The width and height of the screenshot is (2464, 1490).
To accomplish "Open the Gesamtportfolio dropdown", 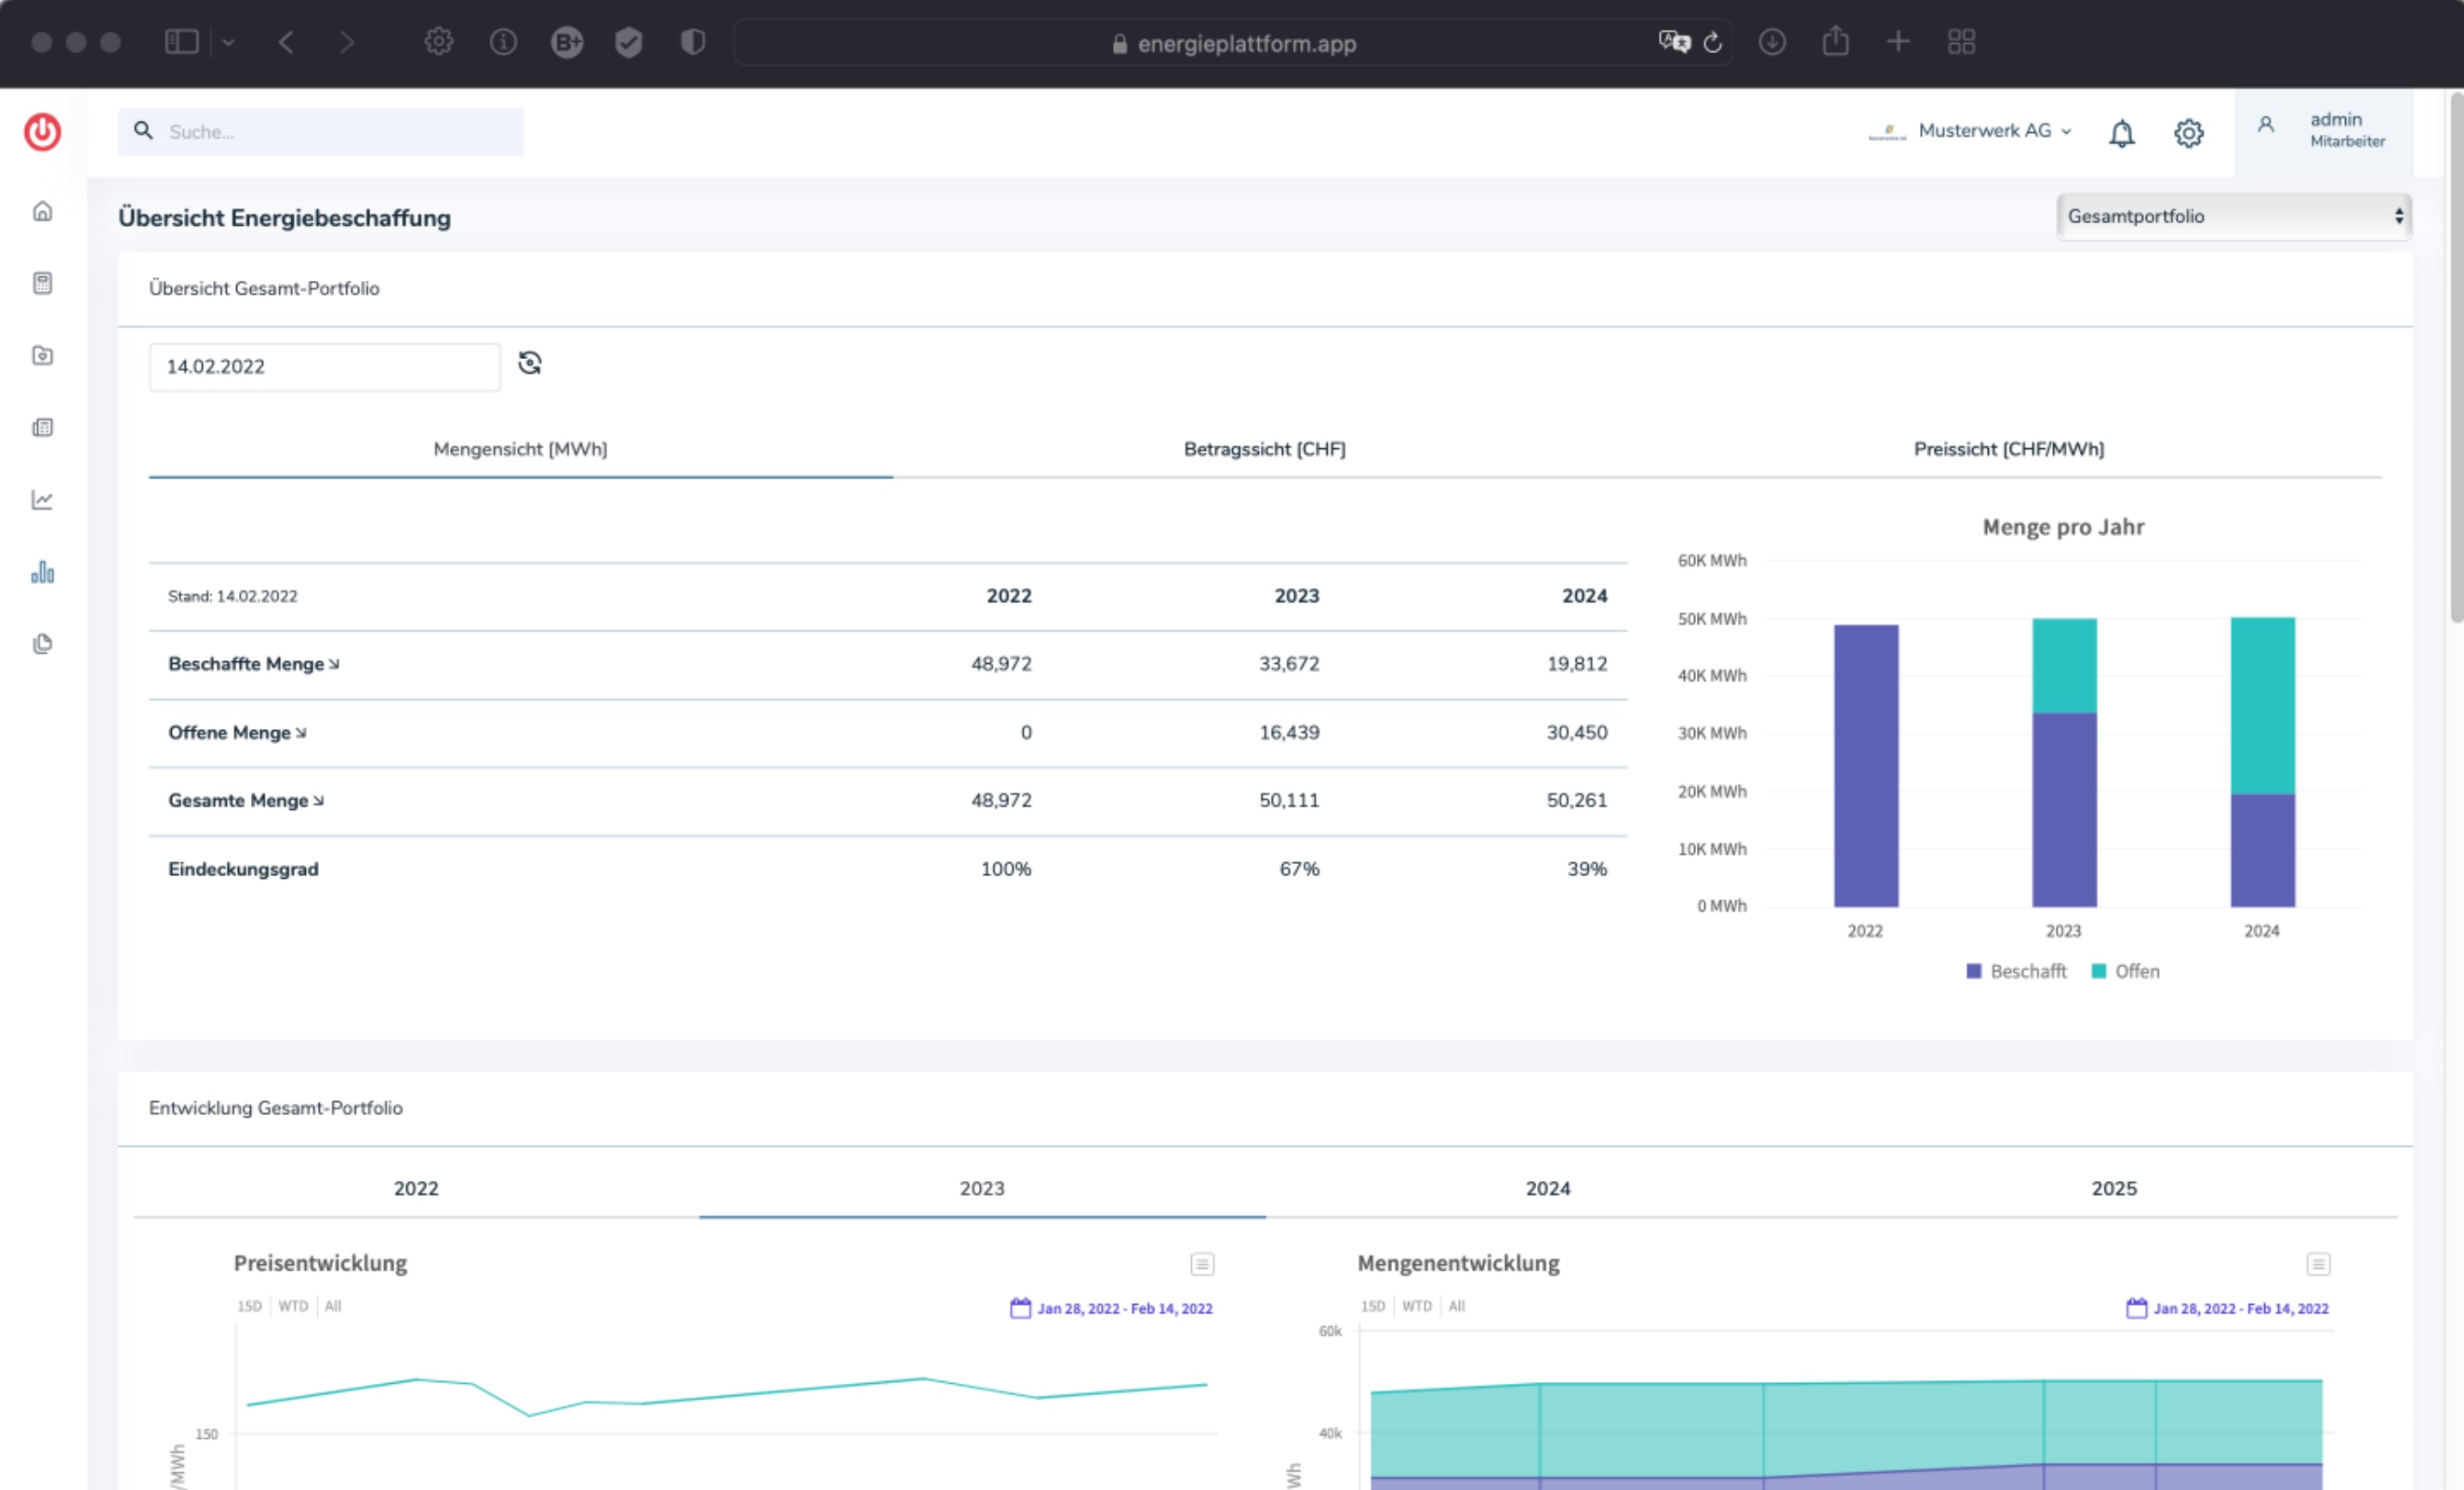I will coord(2233,216).
